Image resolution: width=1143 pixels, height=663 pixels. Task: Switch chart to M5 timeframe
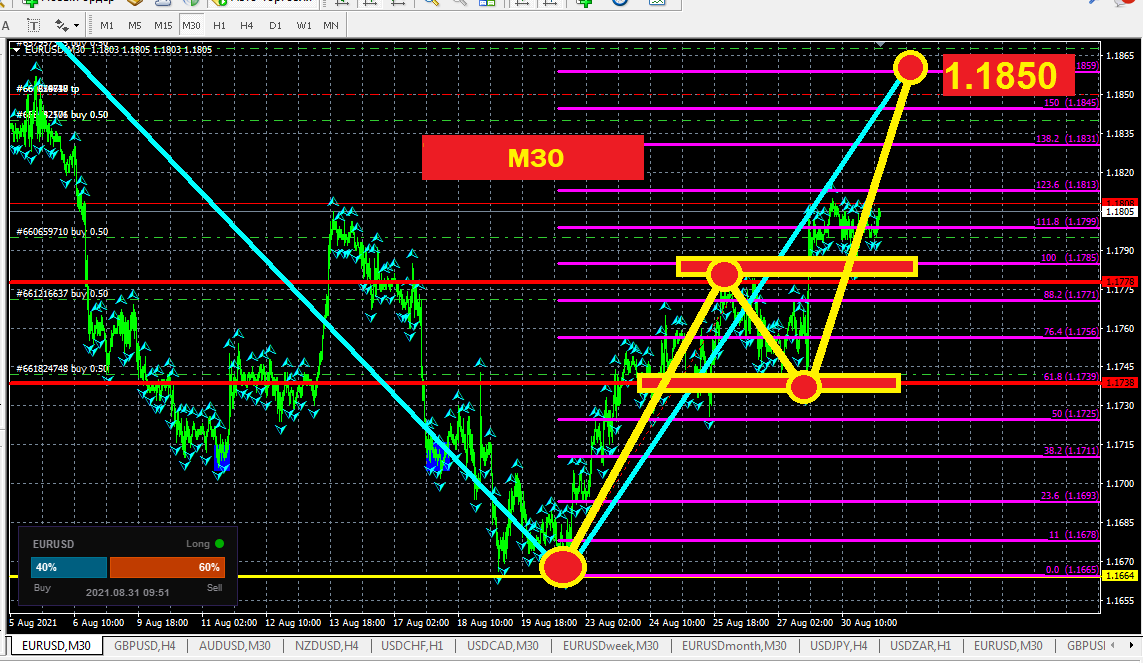[x=135, y=26]
